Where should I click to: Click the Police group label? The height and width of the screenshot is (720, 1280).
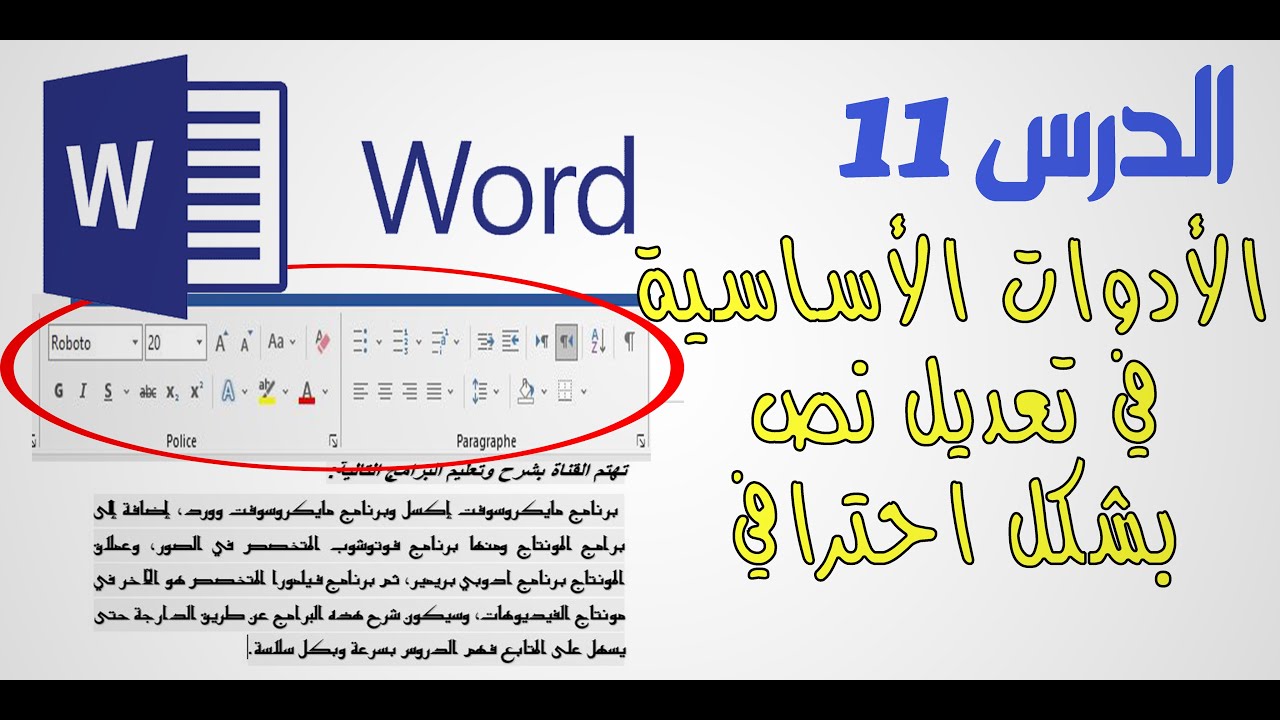pos(181,441)
